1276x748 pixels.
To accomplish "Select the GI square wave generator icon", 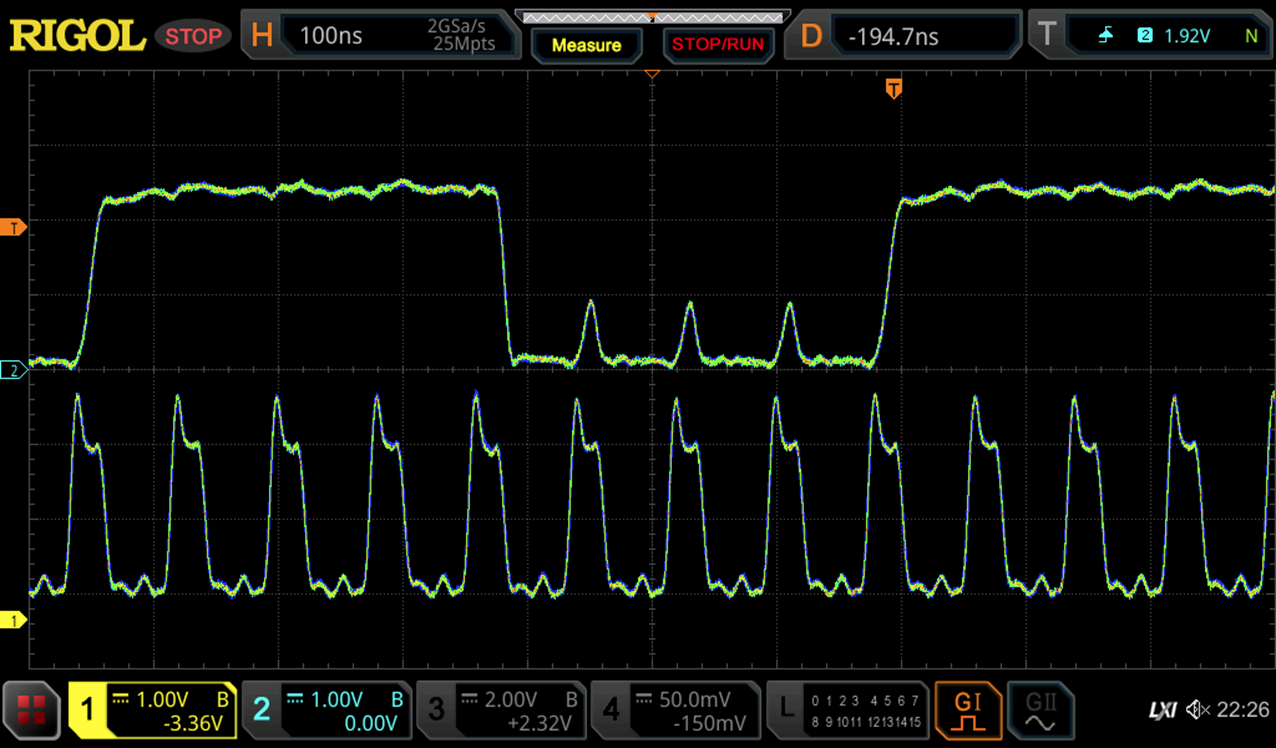I will 967,710.
